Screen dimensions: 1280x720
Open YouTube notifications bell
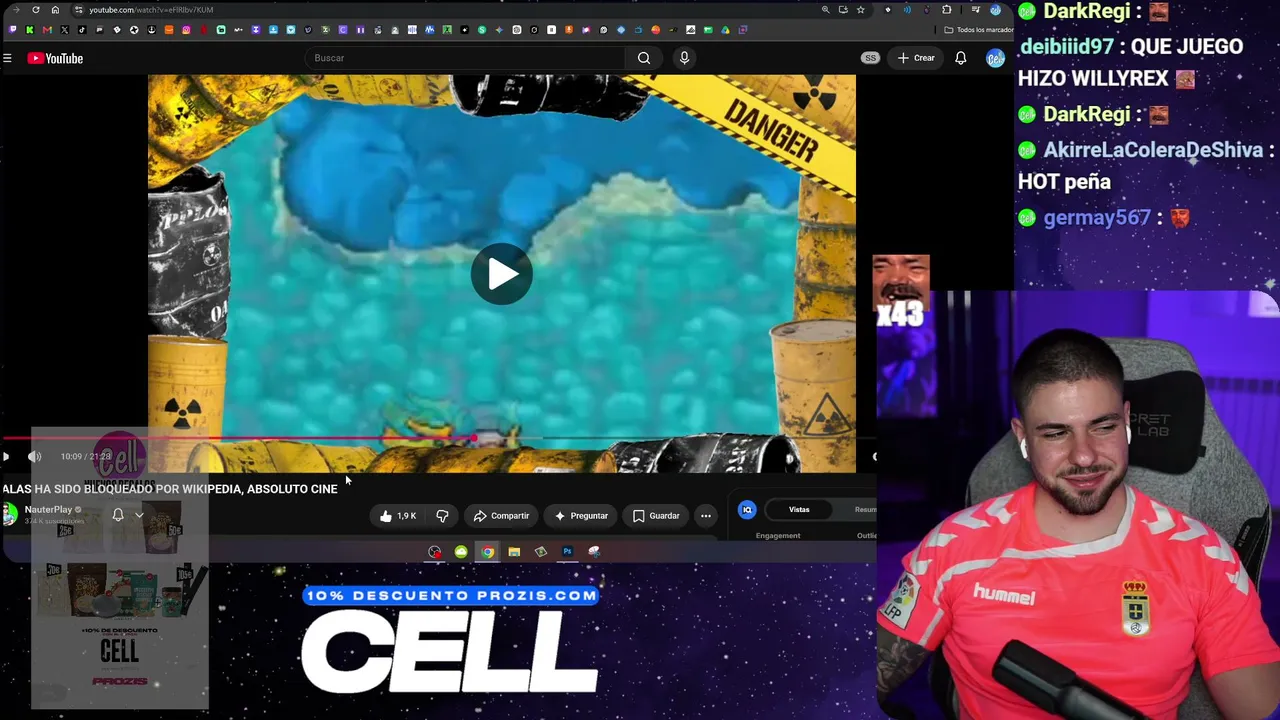click(960, 58)
